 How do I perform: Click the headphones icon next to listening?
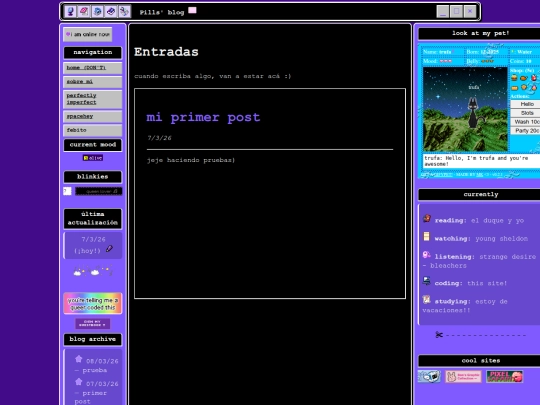[426, 255]
